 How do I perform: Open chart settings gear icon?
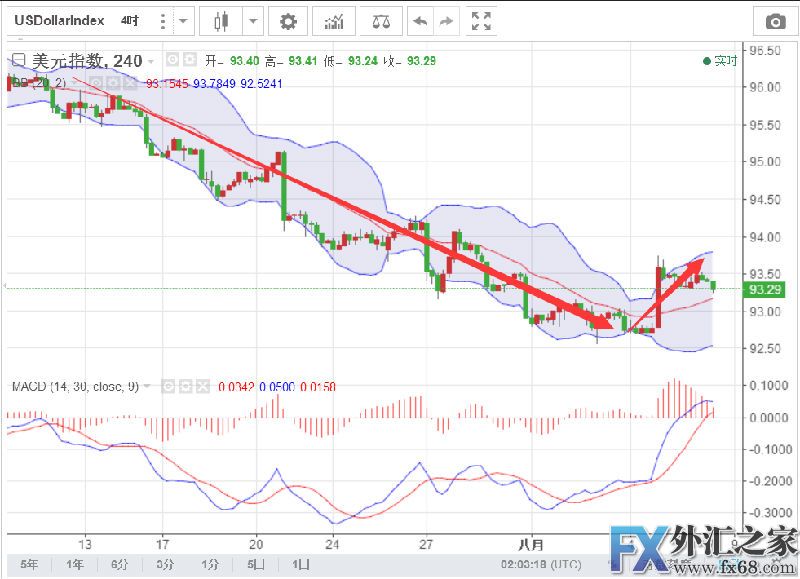[x=288, y=20]
